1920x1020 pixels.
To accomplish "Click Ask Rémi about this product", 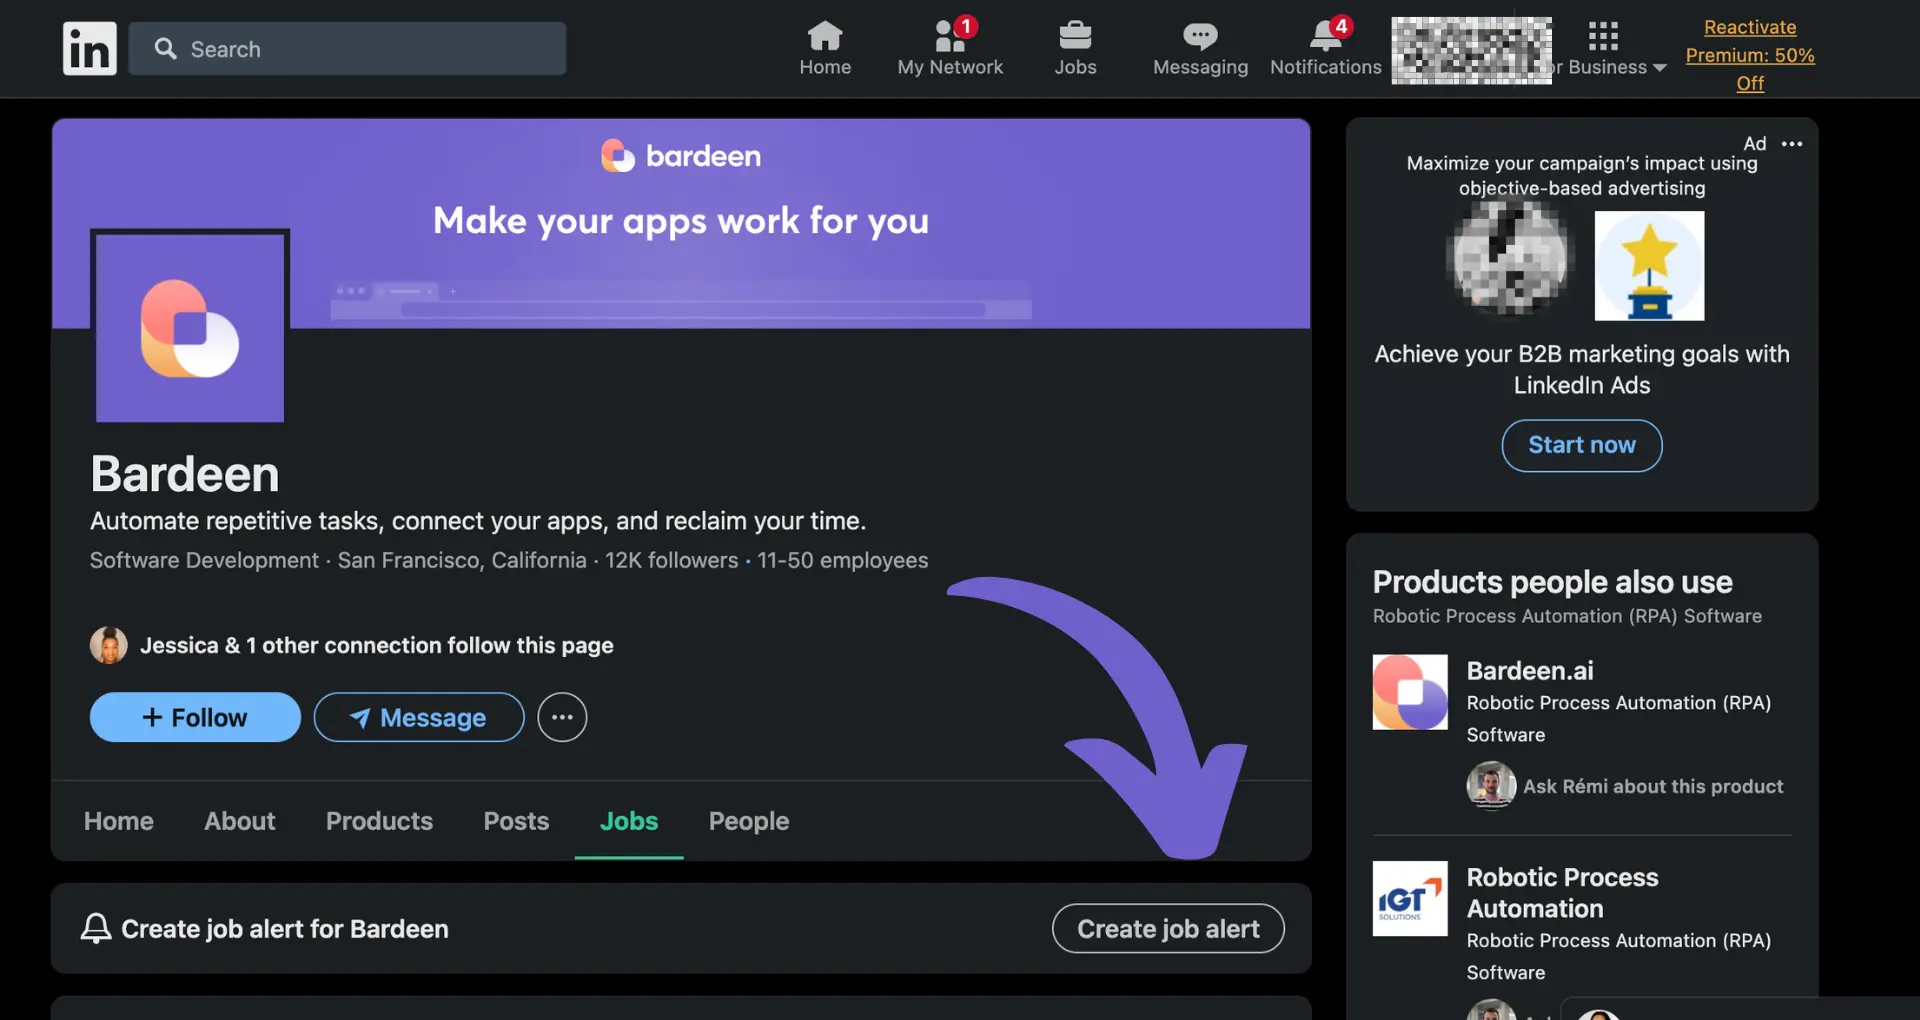I will 1653,786.
